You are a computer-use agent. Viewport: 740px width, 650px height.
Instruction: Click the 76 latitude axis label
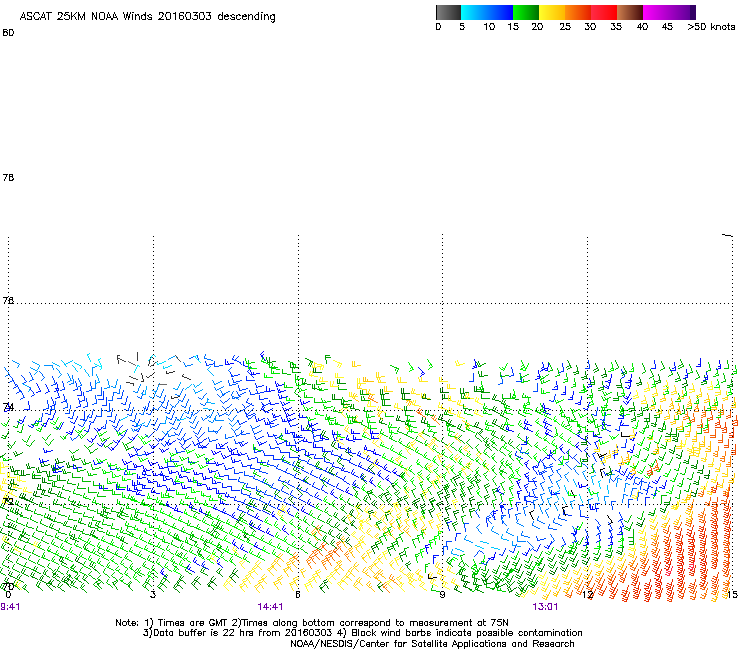click(8, 300)
